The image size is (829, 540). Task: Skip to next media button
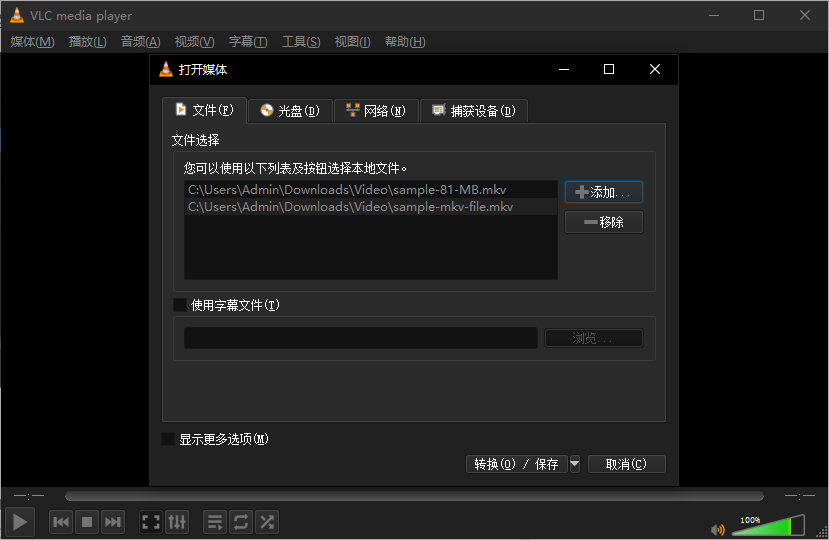(112, 523)
